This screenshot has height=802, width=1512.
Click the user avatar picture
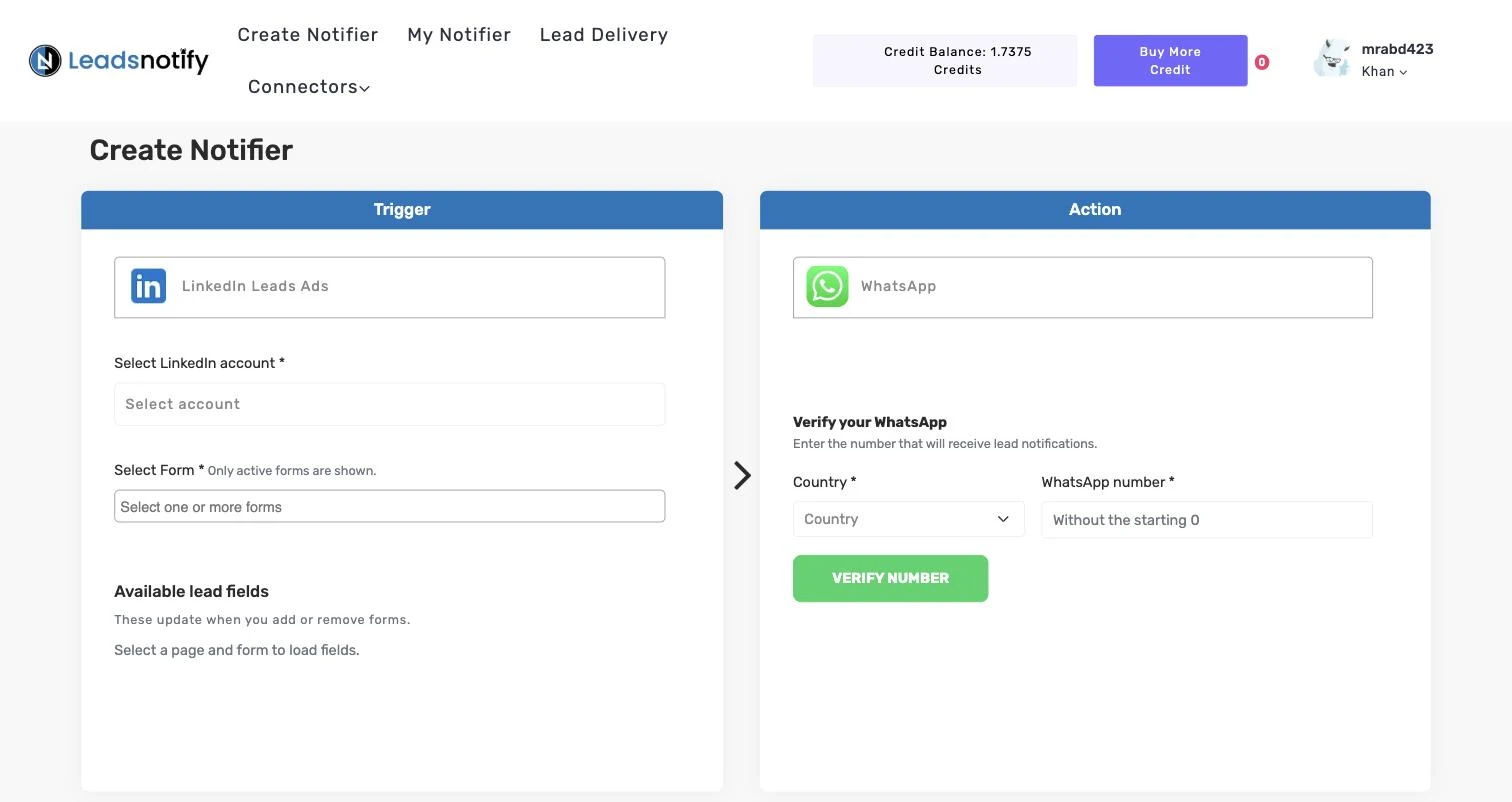1332,59
